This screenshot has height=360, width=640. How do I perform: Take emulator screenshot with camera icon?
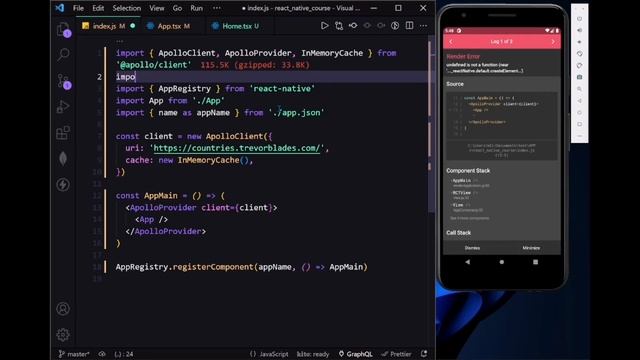[x=579, y=77]
